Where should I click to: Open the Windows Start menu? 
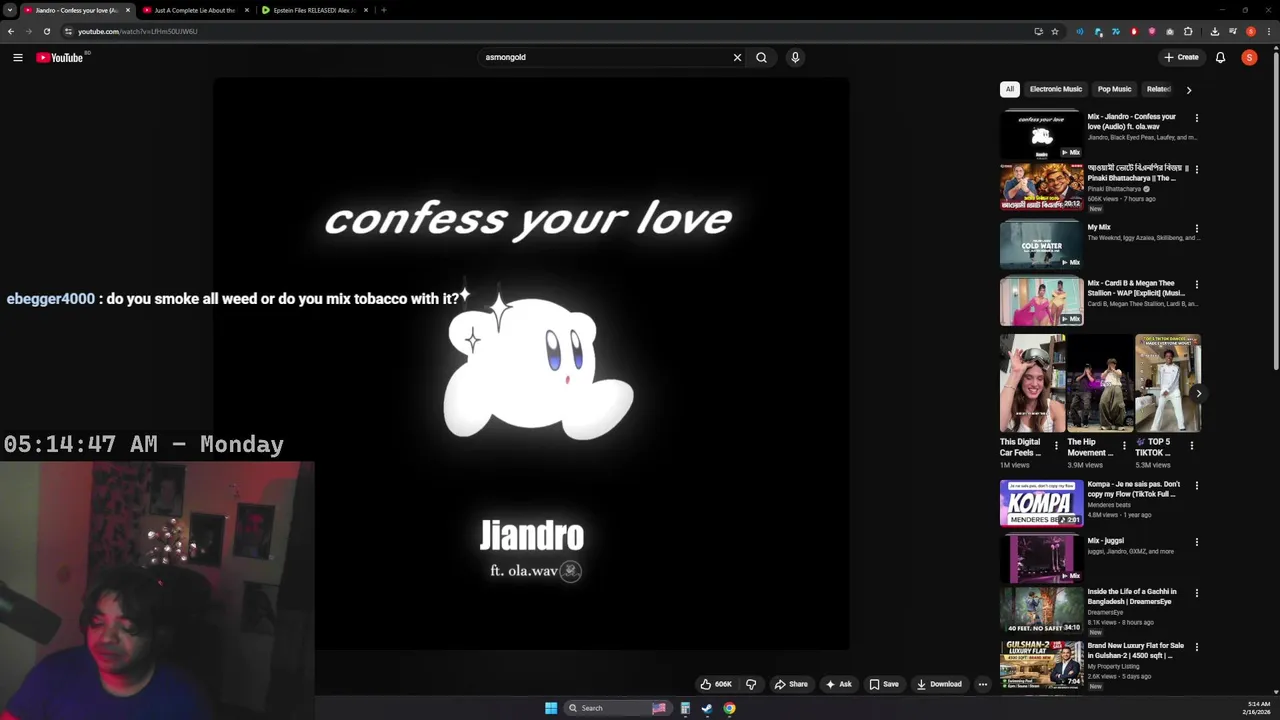pos(551,708)
